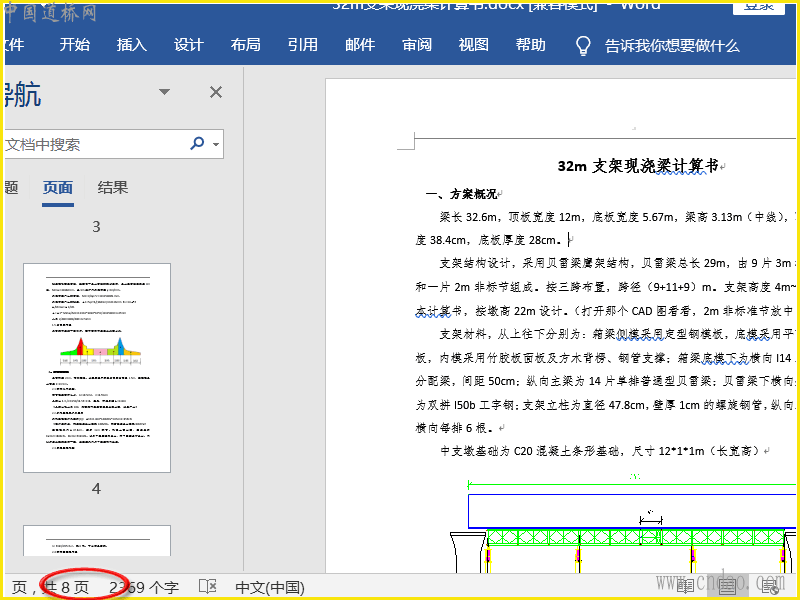Viewport: 800px width, 600px height.
Task: Click the 中文(中国) language indicator
Action: 269,587
